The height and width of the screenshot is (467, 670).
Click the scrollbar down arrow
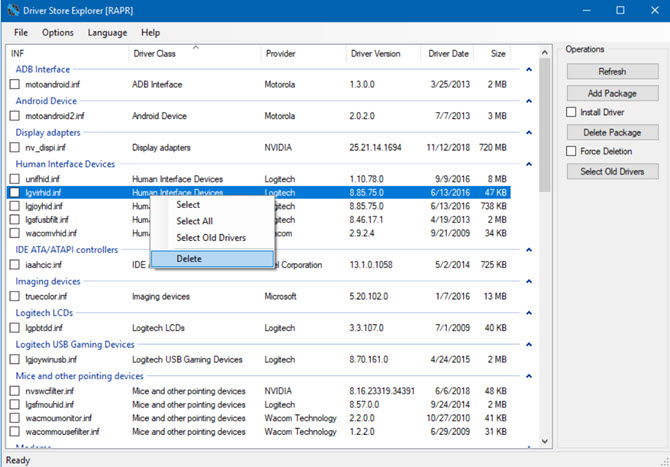pos(544,441)
